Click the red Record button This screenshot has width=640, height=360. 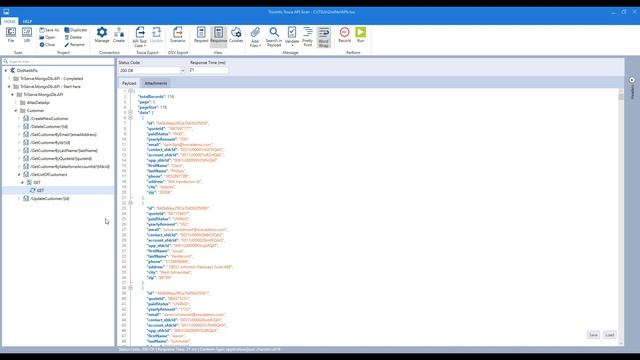tap(344, 35)
